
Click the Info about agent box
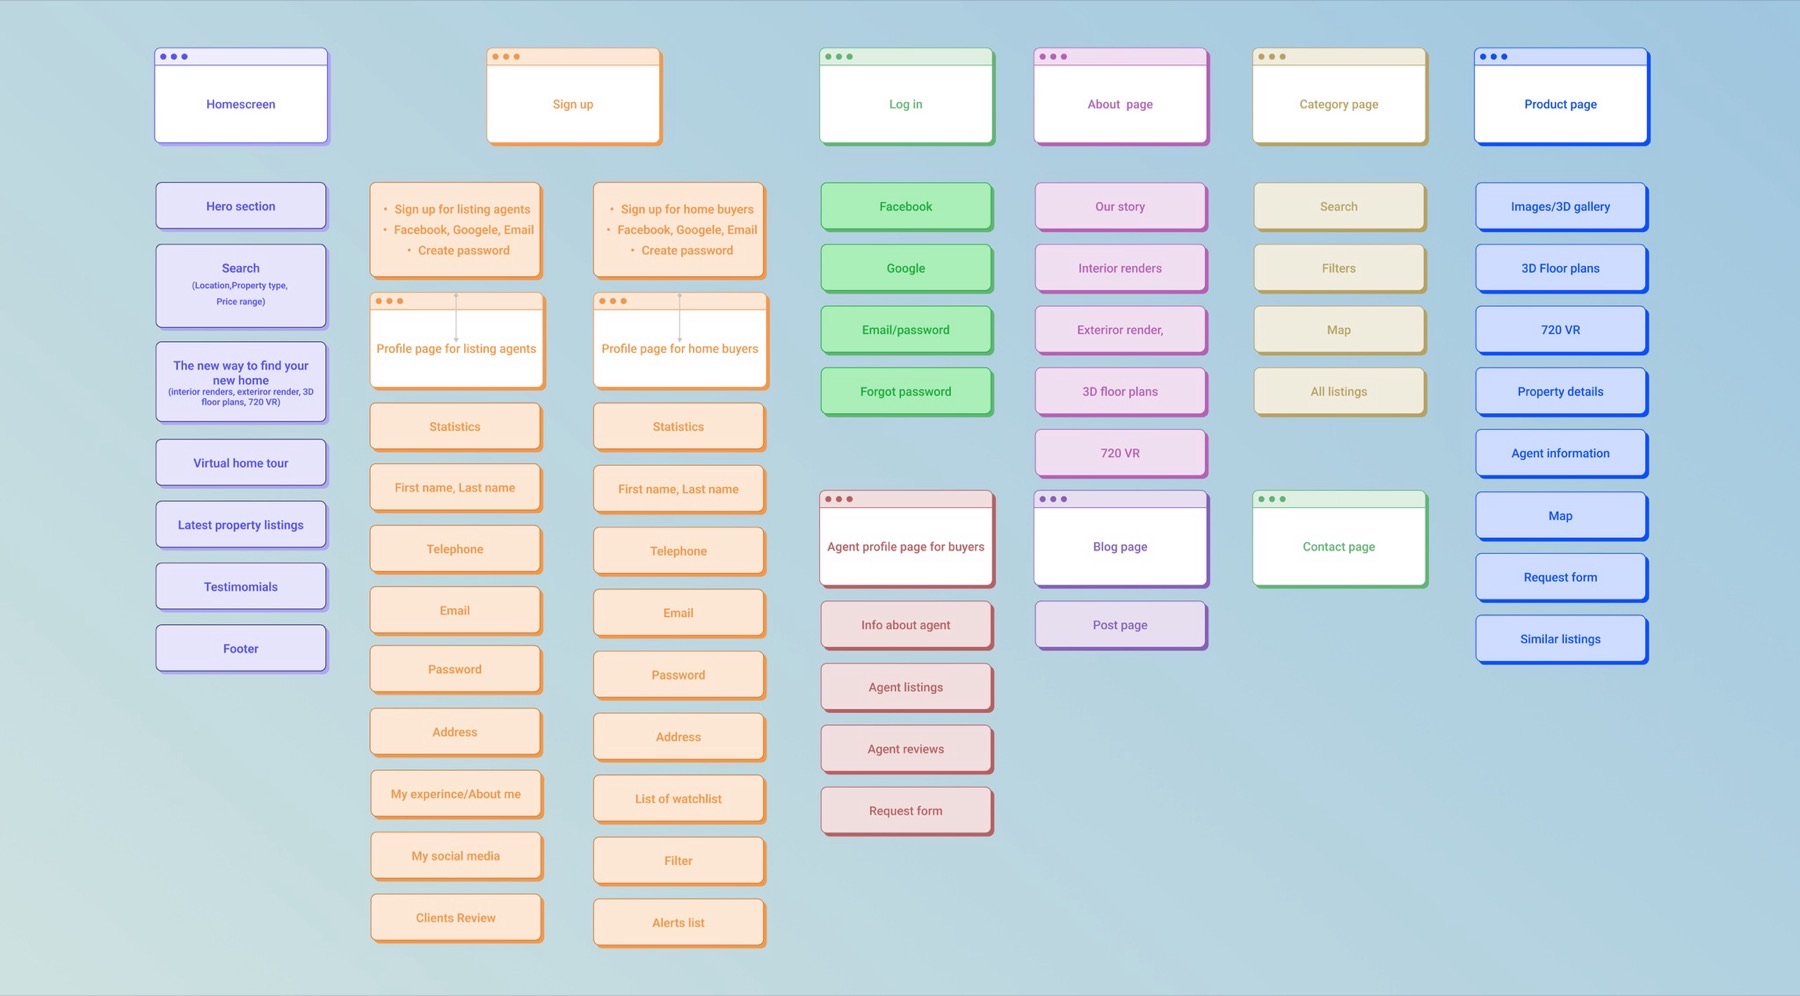tap(906, 625)
